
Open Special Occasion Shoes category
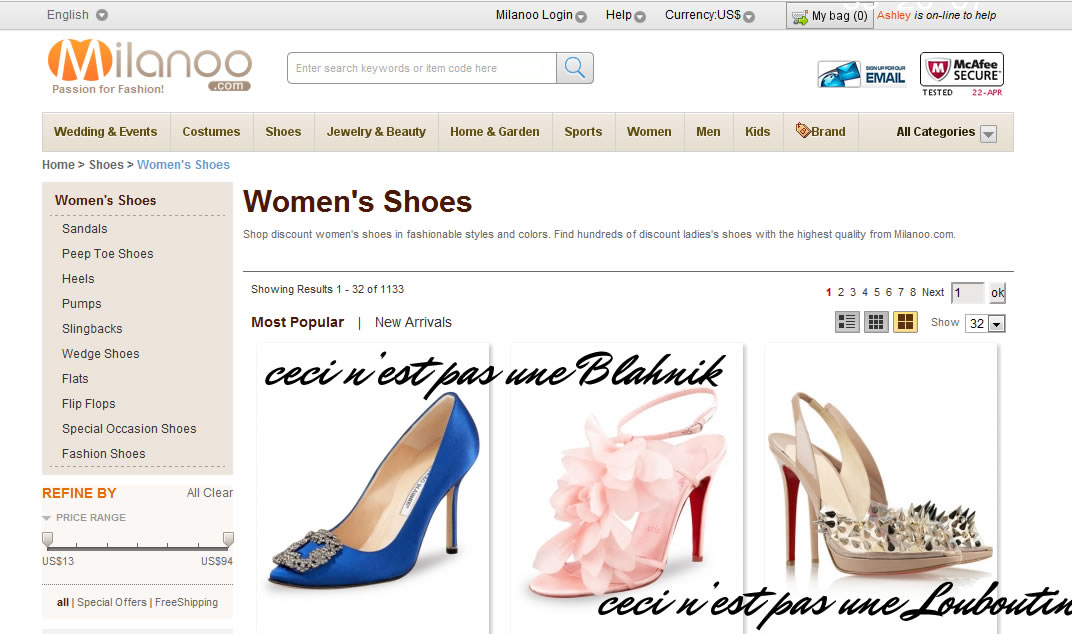point(129,429)
